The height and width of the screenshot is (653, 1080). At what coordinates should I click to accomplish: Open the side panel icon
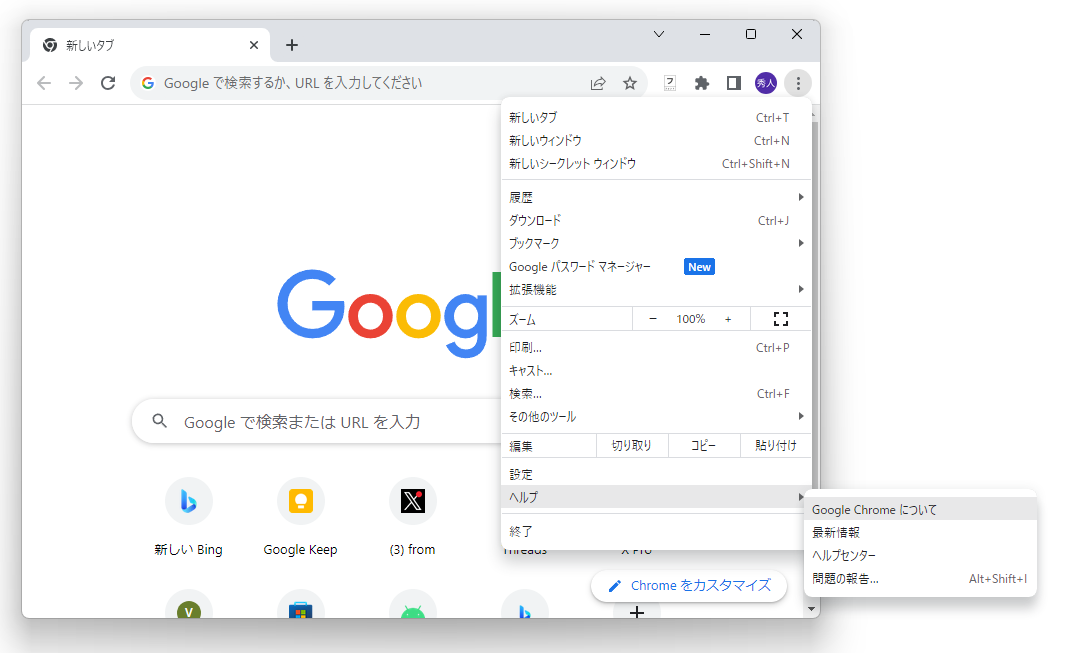click(733, 83)
